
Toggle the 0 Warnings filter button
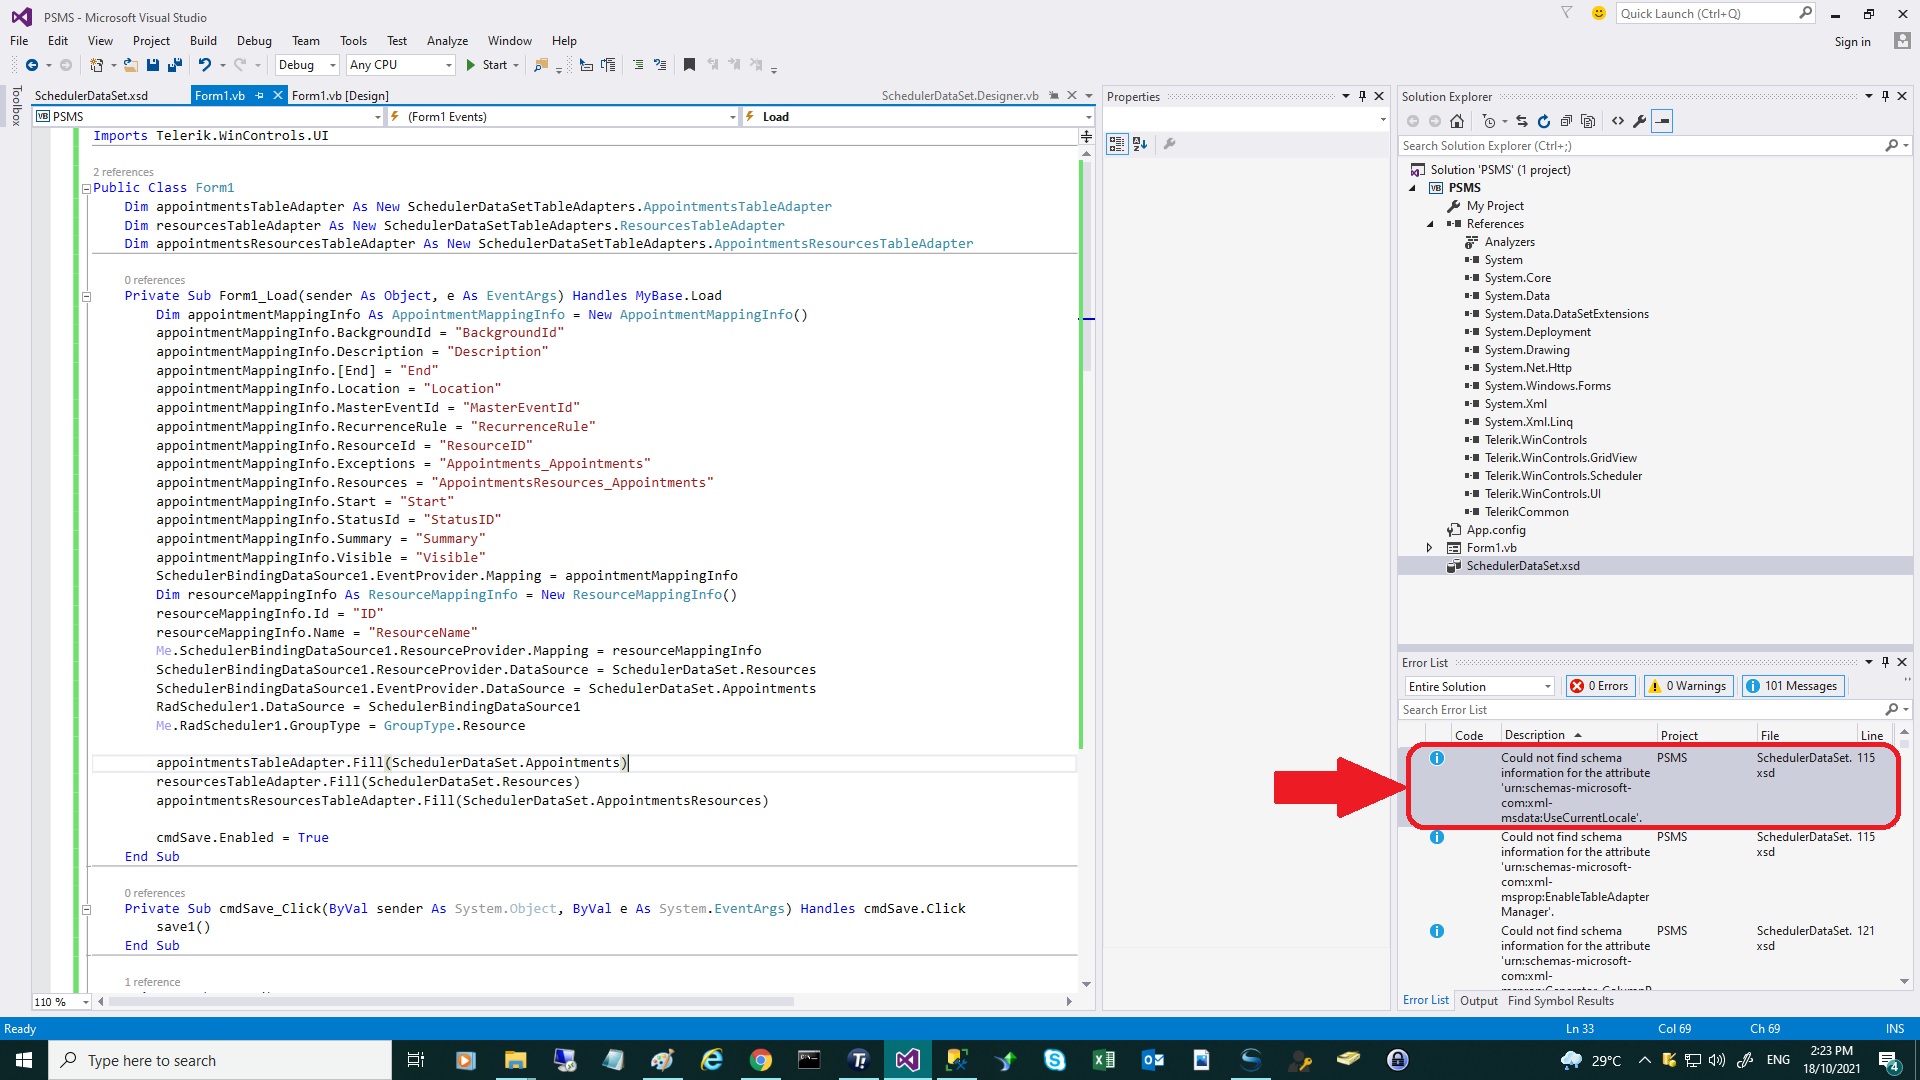[1687, 686]
